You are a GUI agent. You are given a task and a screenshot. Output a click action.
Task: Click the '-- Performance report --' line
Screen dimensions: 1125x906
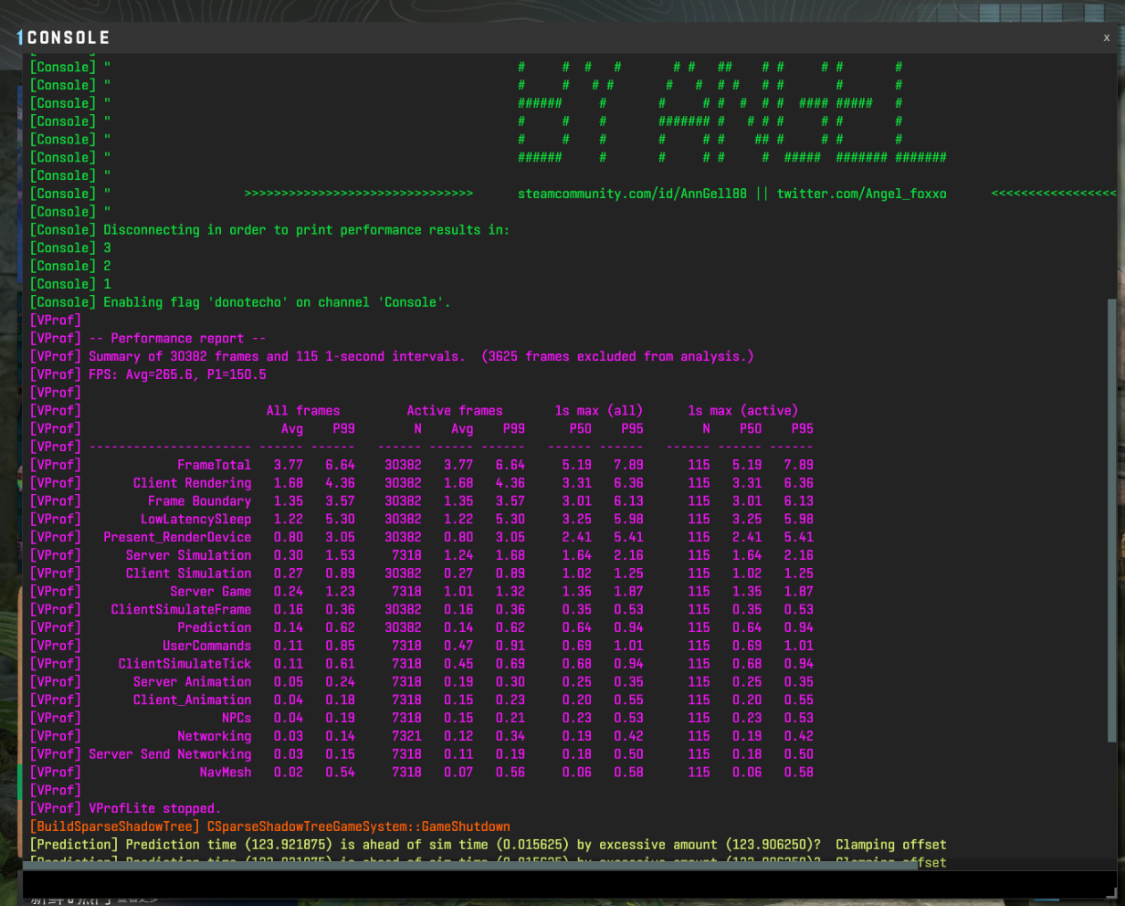click(149, 339)
